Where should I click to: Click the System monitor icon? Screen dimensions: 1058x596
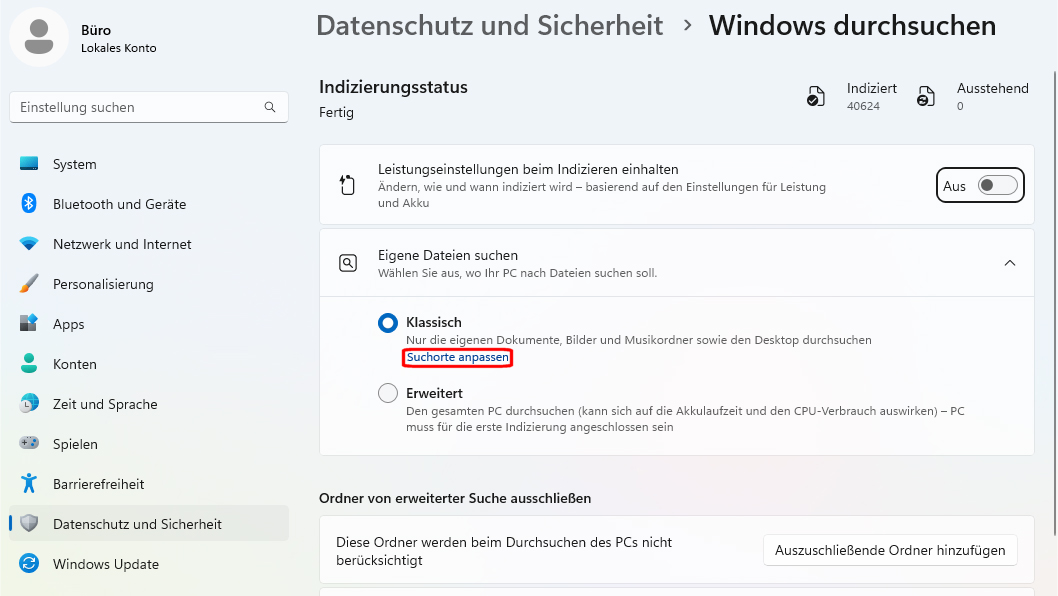click(29, 164)
